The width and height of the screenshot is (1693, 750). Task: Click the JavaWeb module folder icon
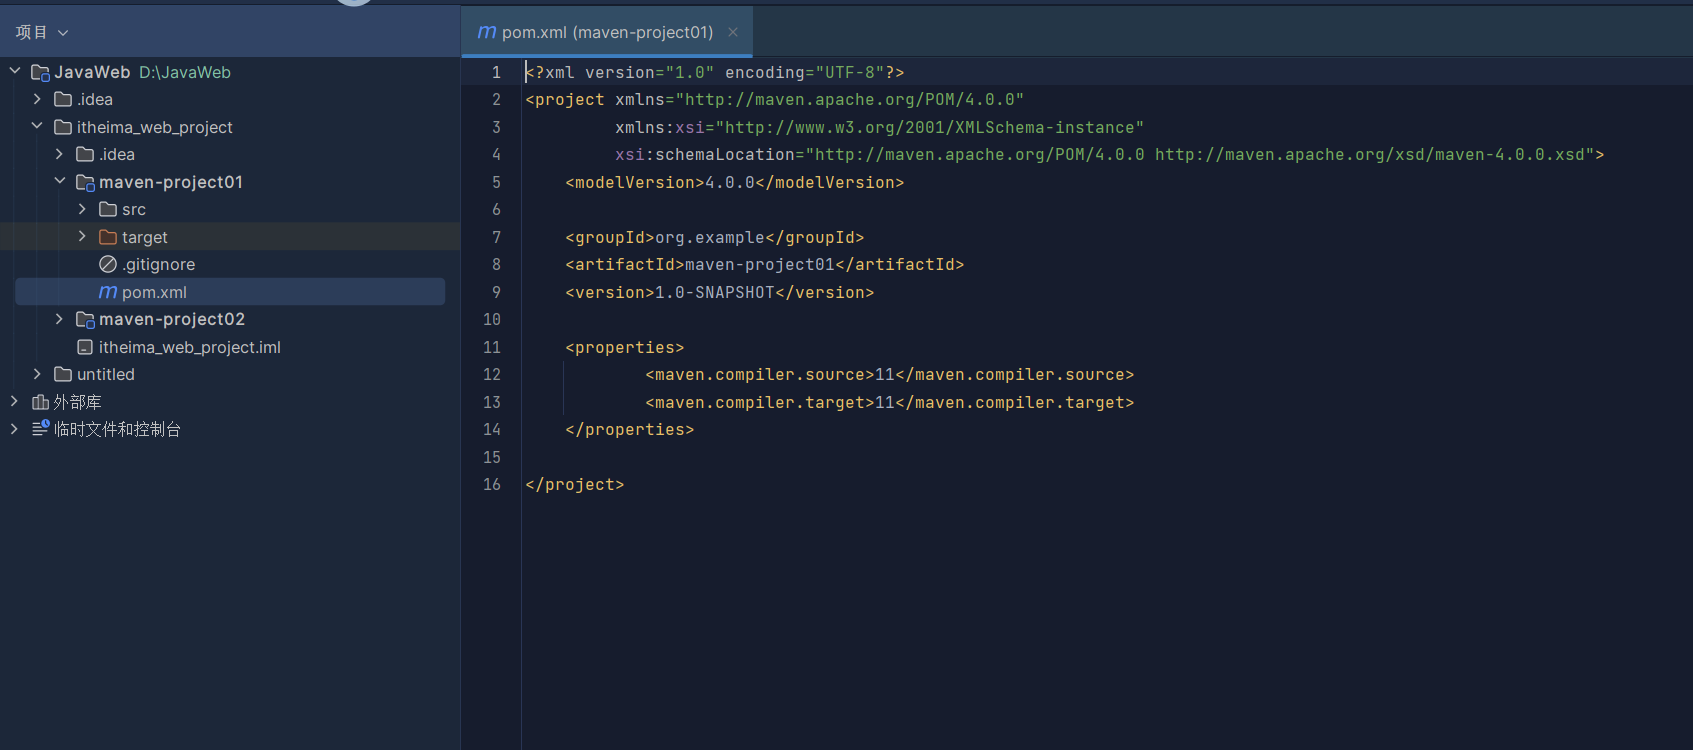pyautogui.click(x=41, y=72)
